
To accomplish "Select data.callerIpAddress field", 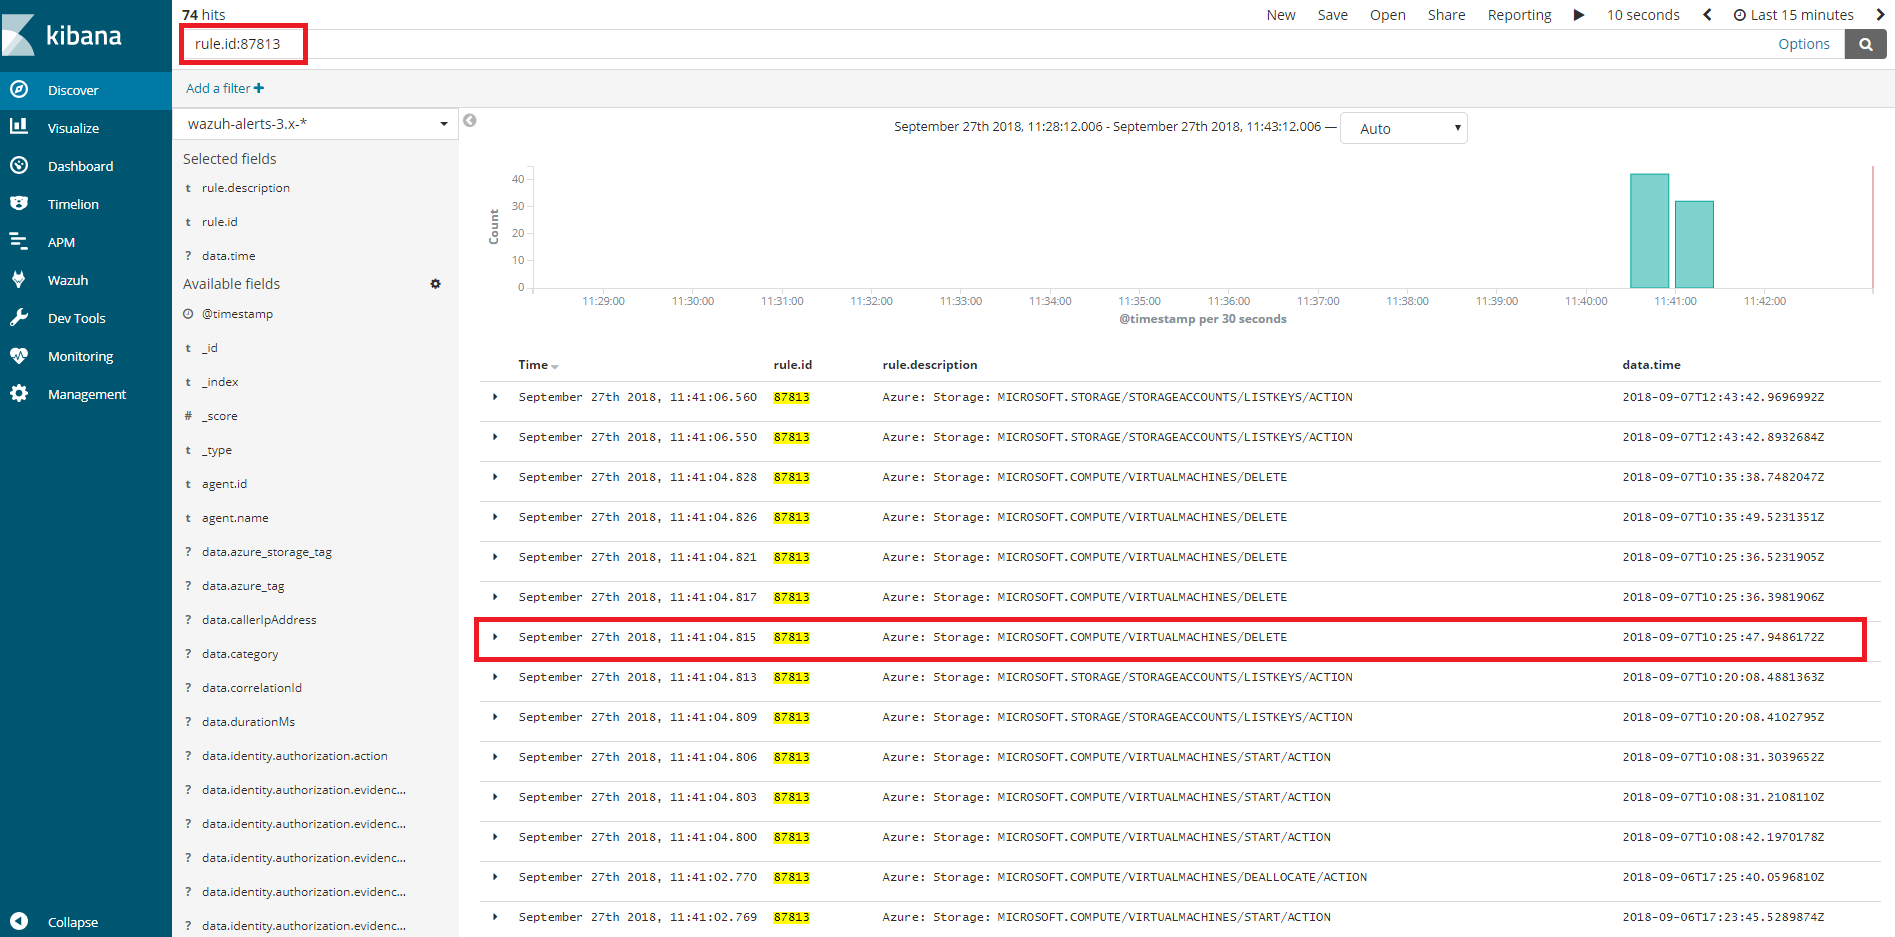I will [259, 620].
